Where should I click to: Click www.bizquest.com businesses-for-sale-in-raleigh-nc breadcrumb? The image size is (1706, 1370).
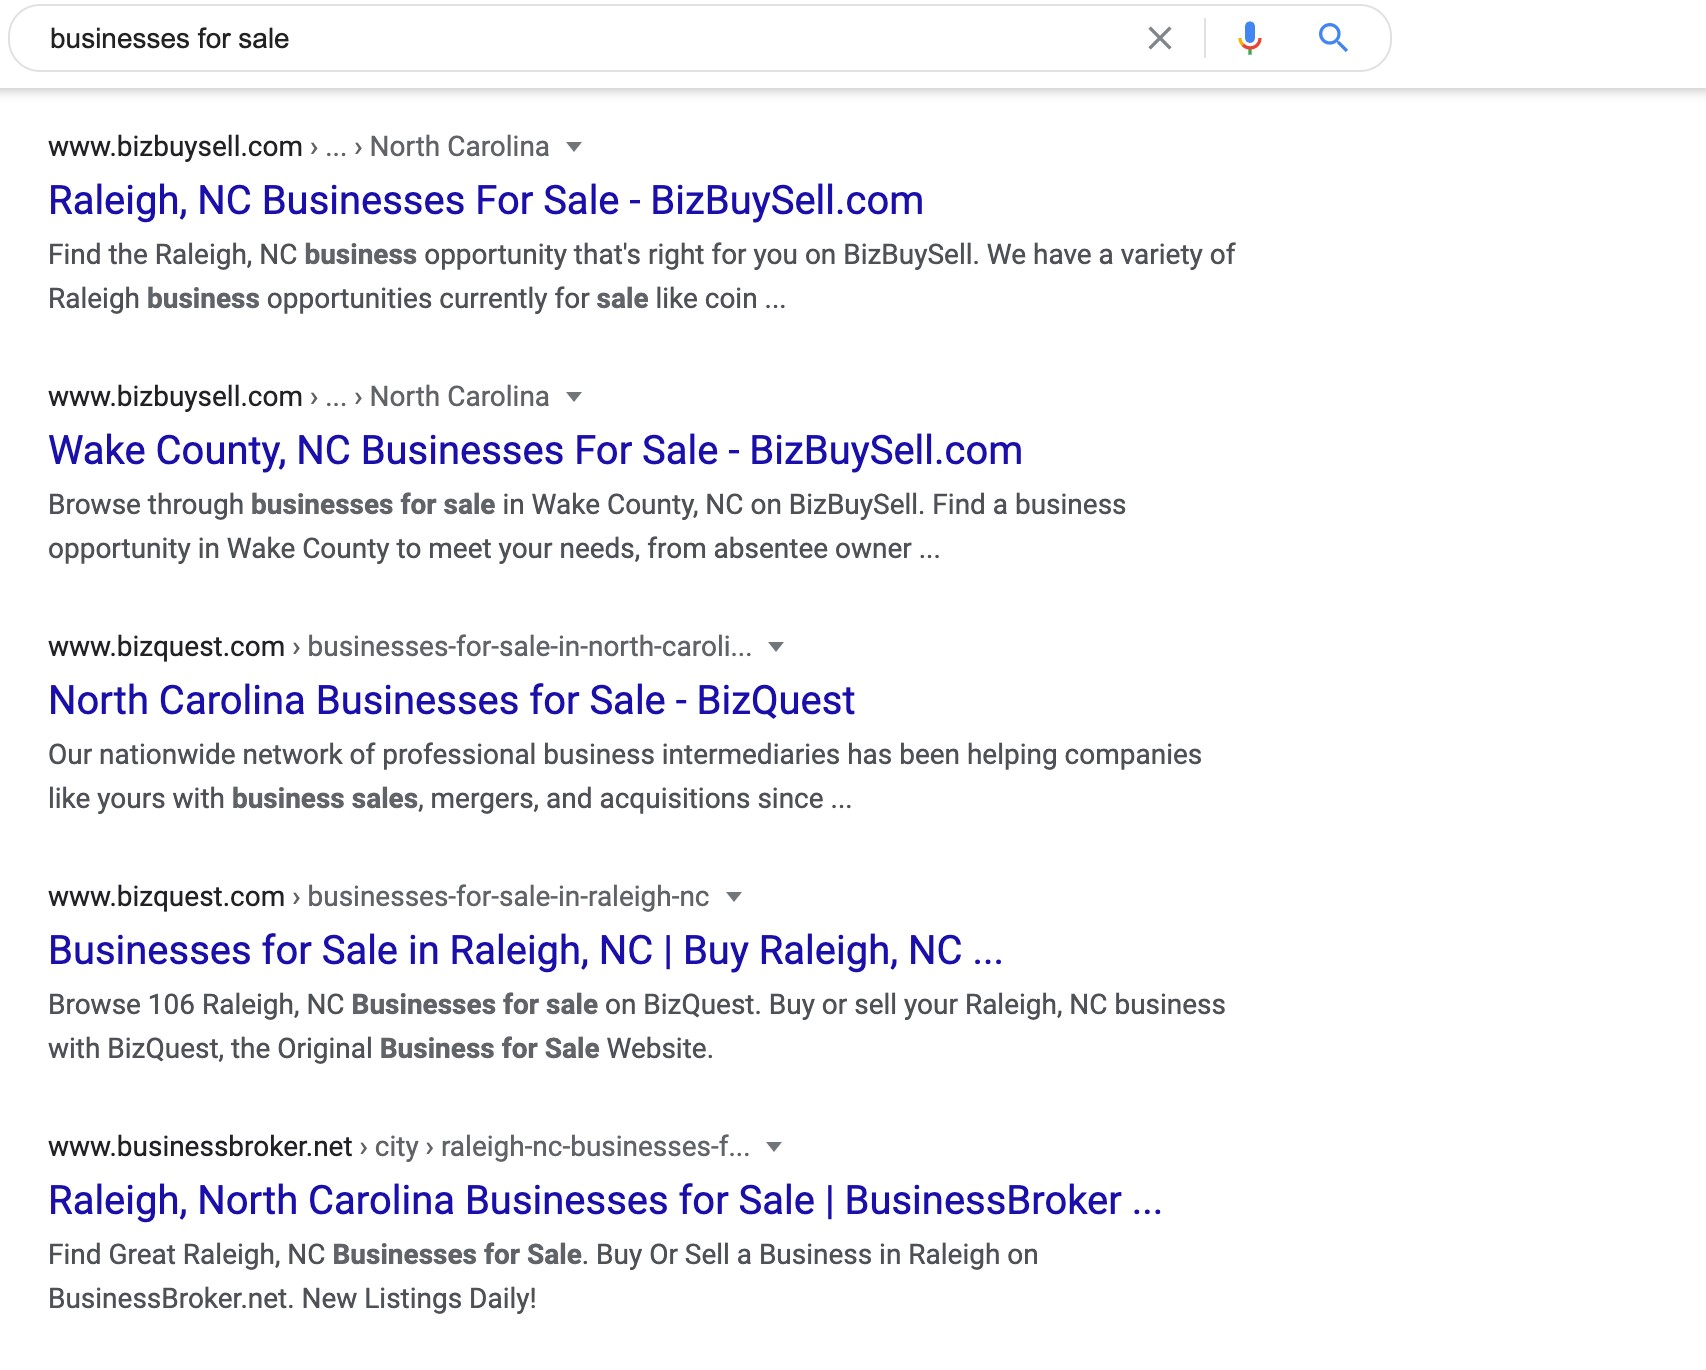(x=378, y=897)
